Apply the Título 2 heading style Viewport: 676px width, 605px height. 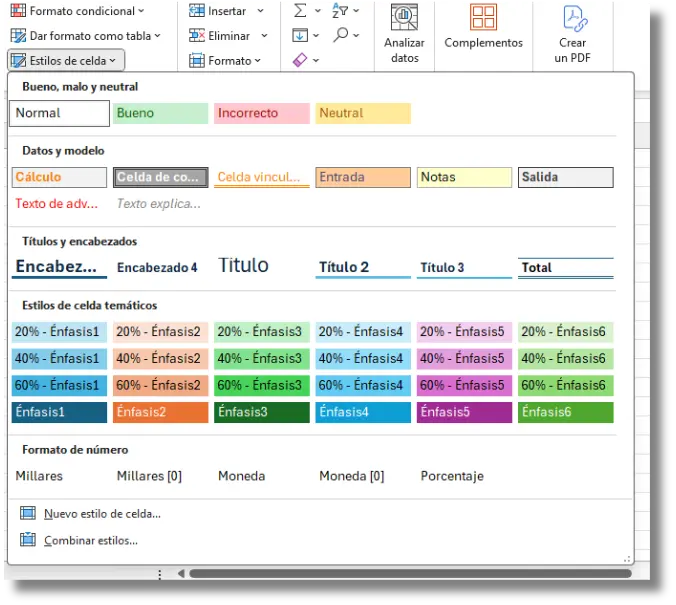(x=363, y=267)
